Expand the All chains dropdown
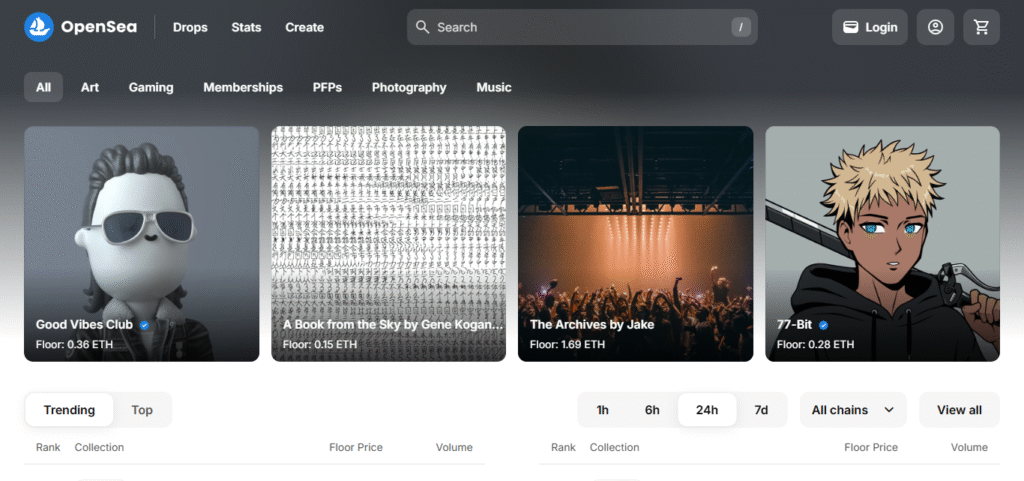 (853, 410)
